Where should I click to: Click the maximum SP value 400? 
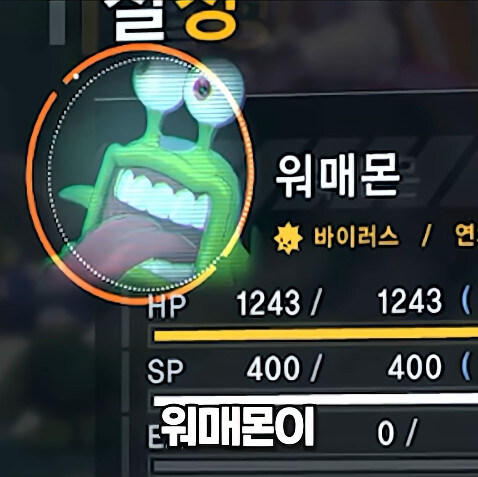pyautogui.click(x=414, y=367)
